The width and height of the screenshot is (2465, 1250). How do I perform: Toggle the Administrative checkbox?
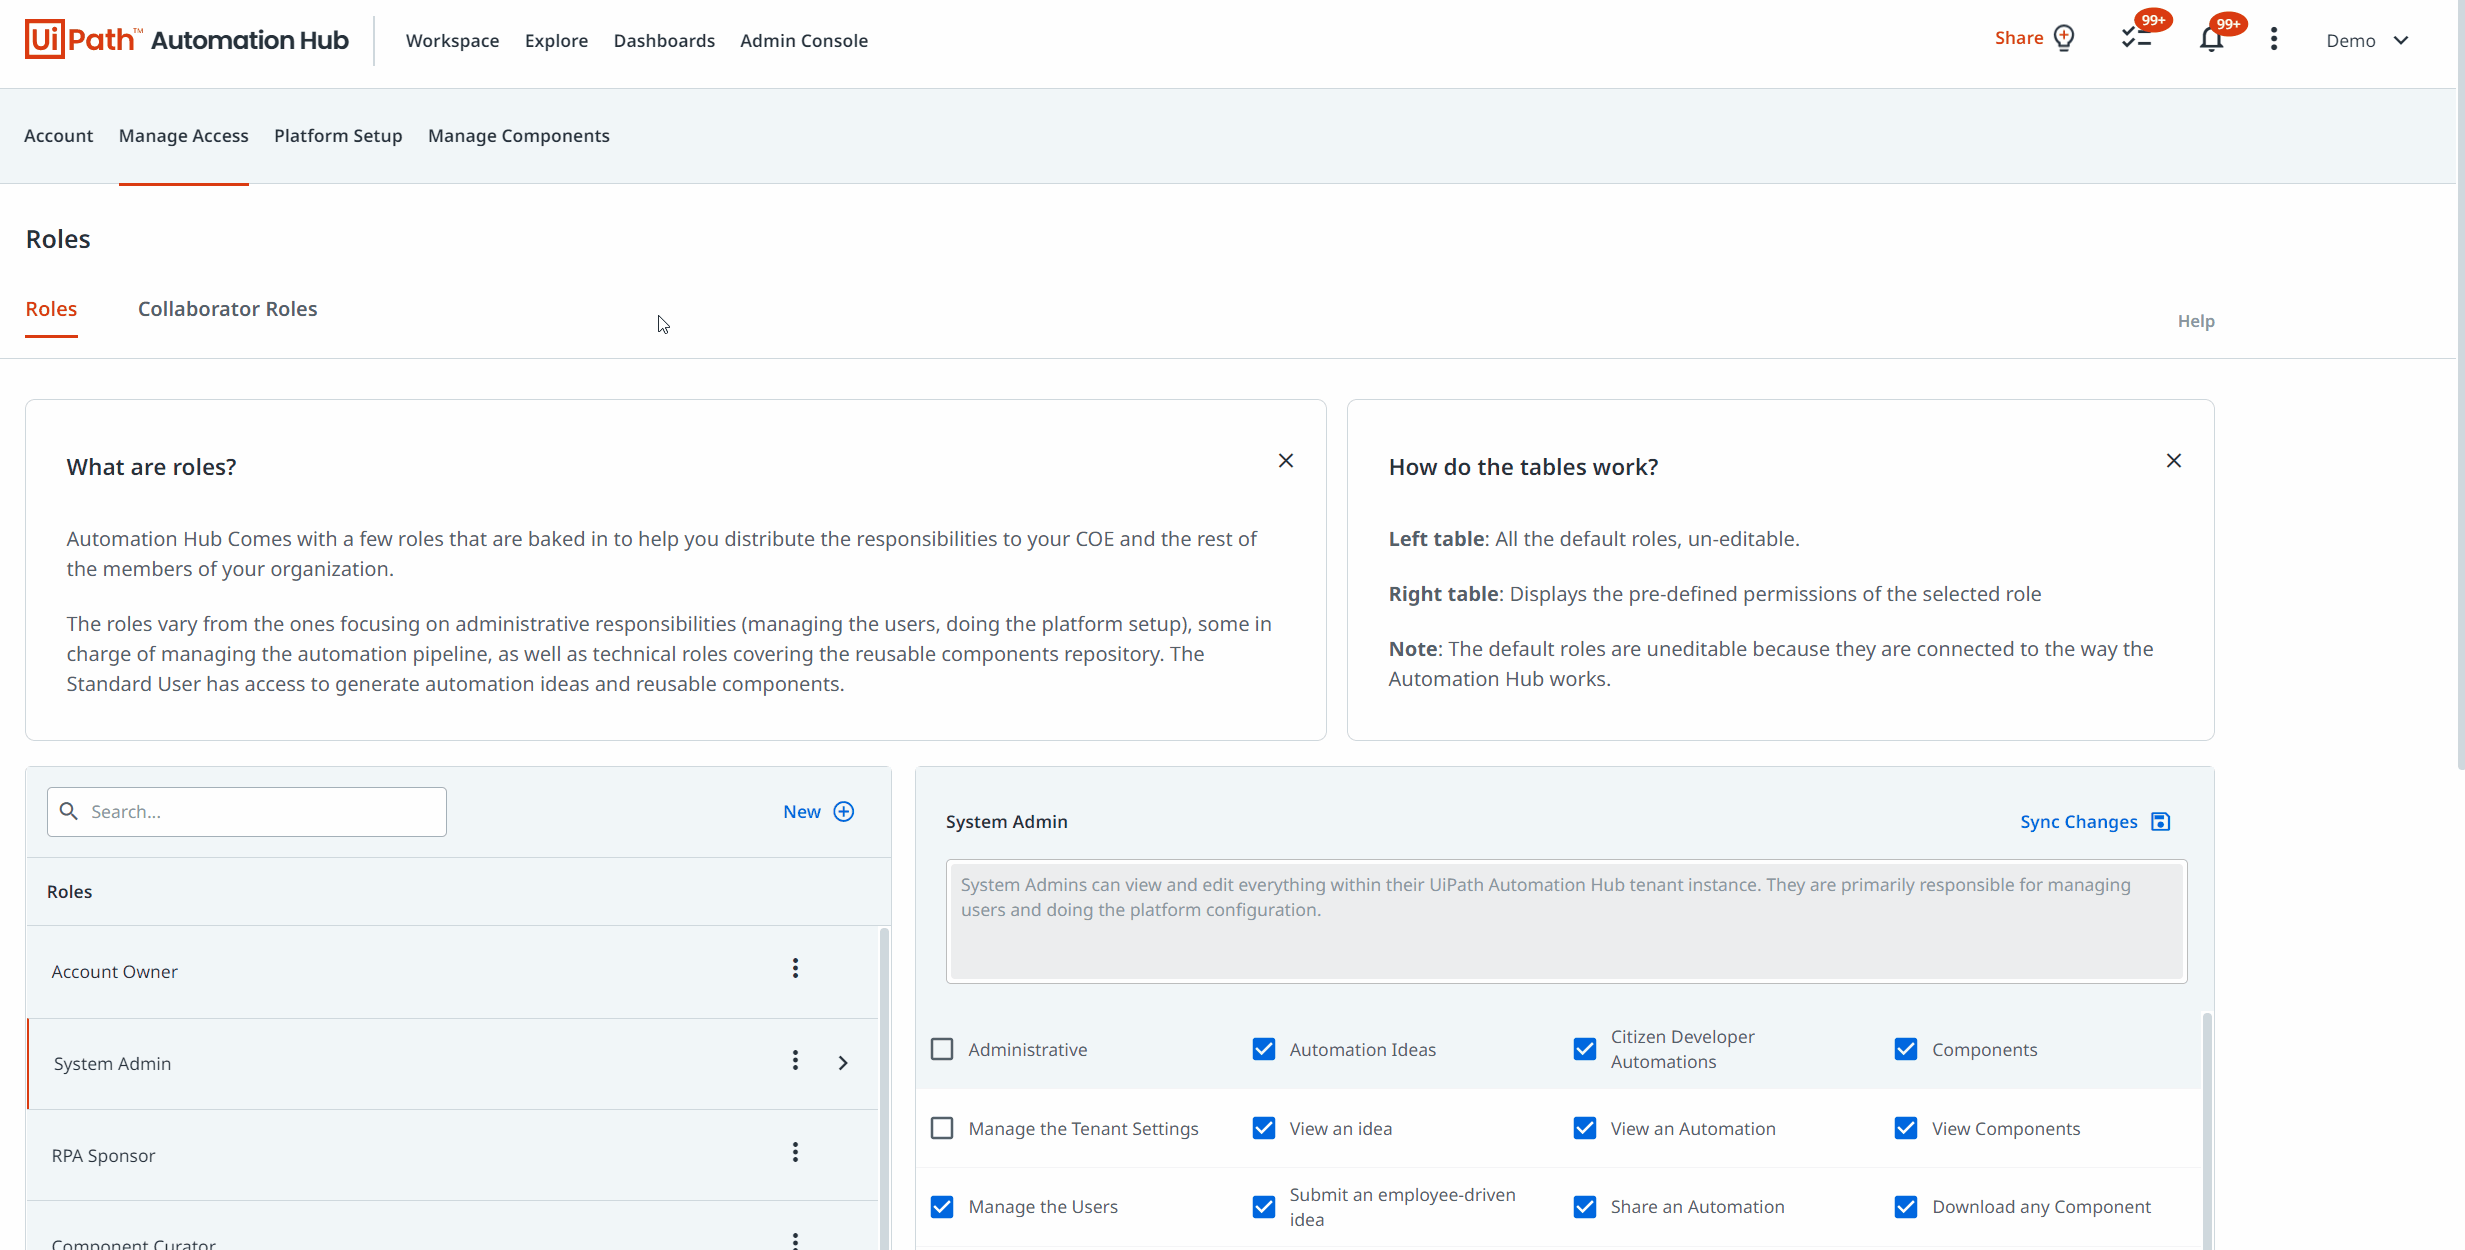(943, 1049)
